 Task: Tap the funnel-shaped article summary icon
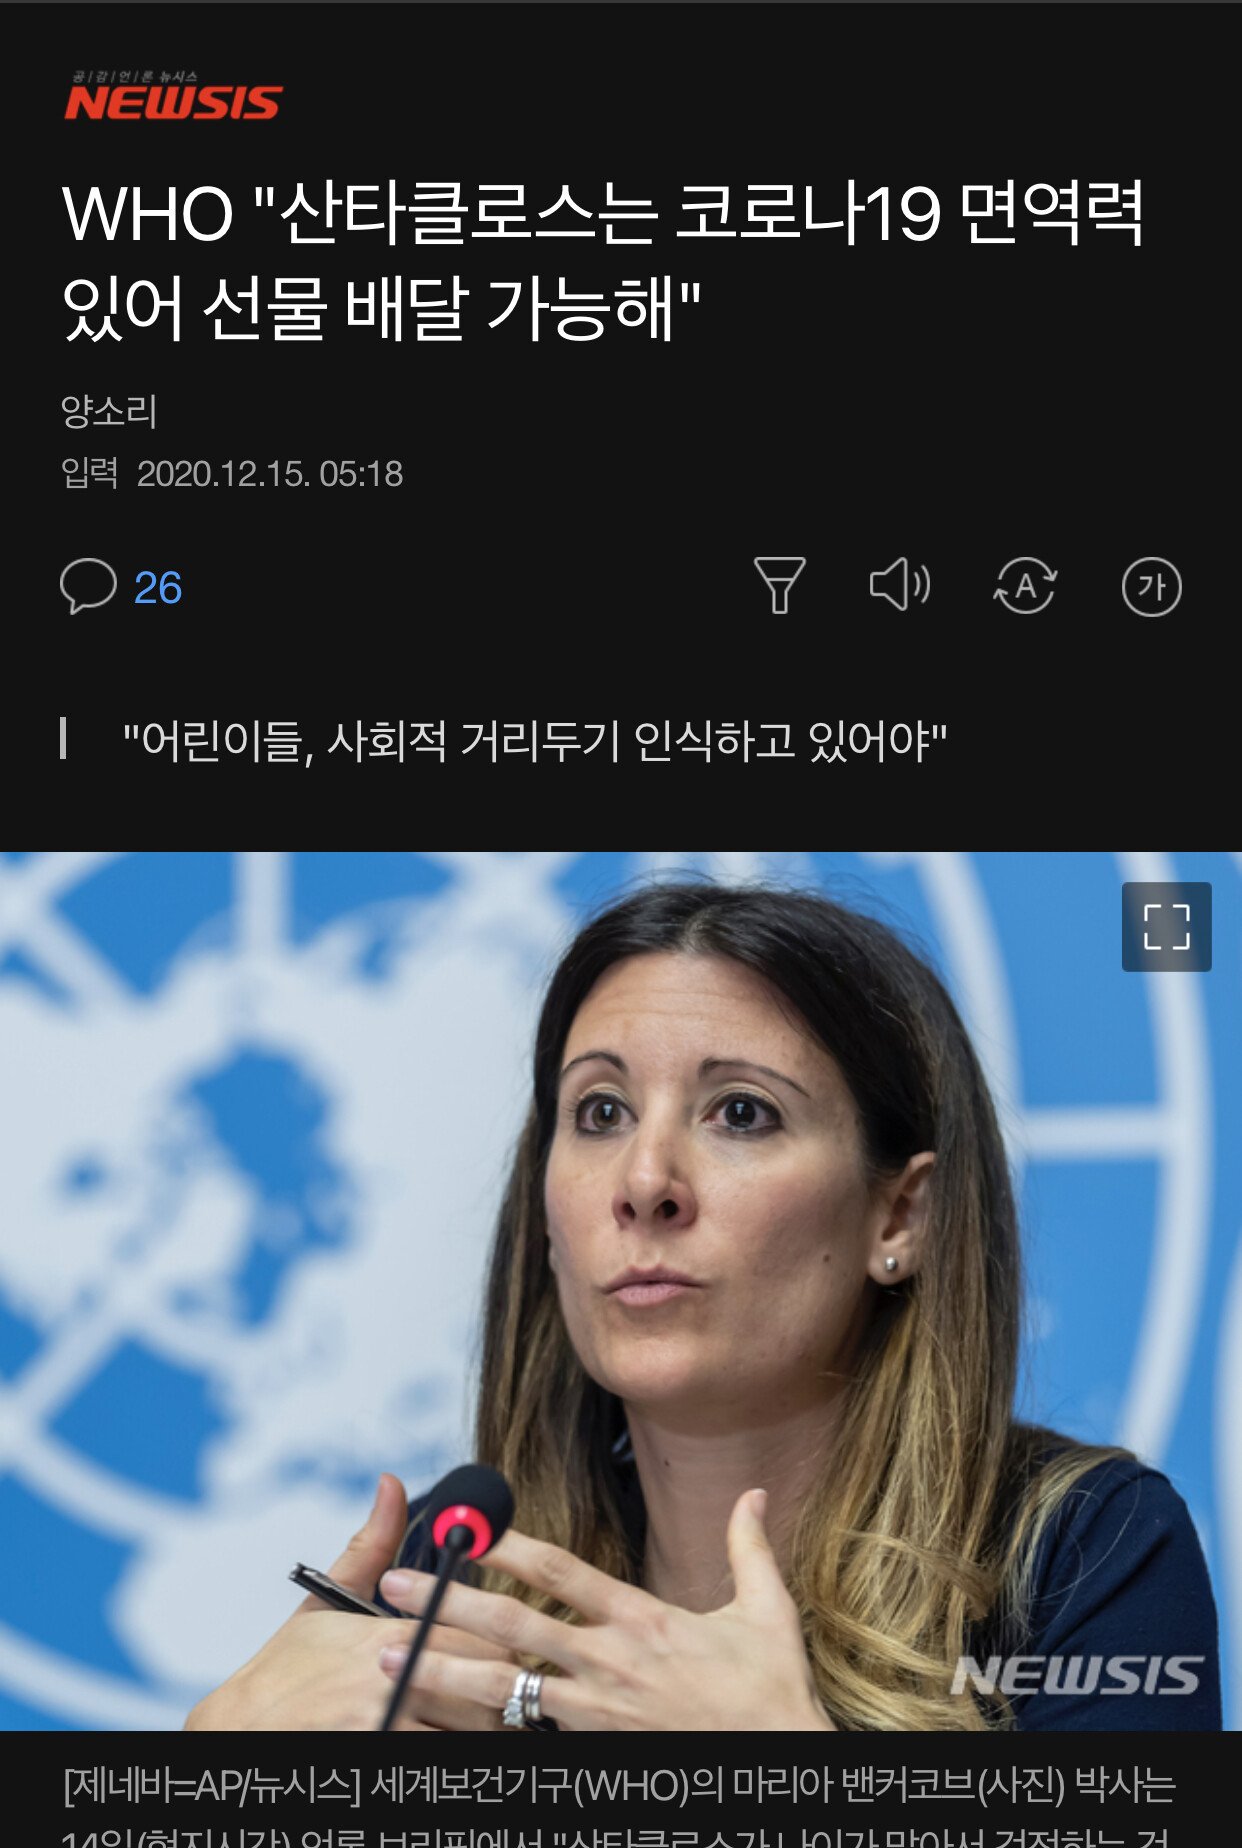click(x=779, y=586)
